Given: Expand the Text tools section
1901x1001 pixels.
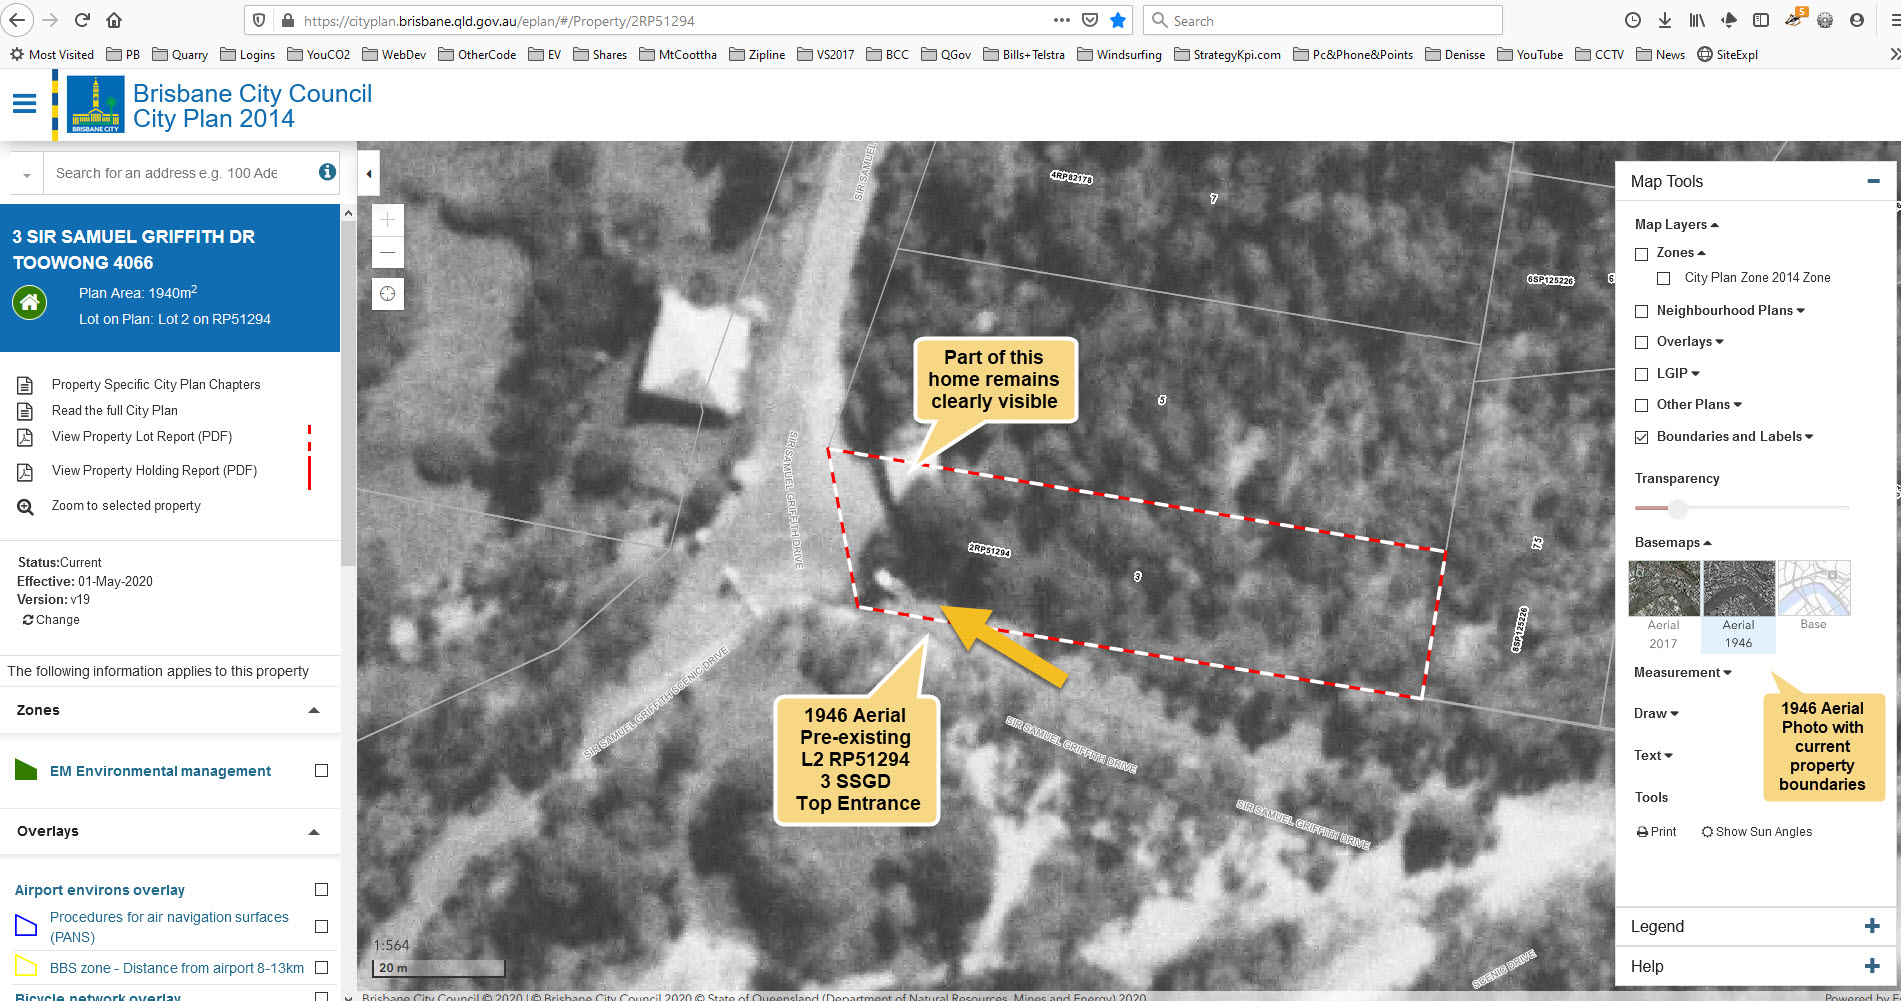Looking at the screenshot, I should [1653, 756].
